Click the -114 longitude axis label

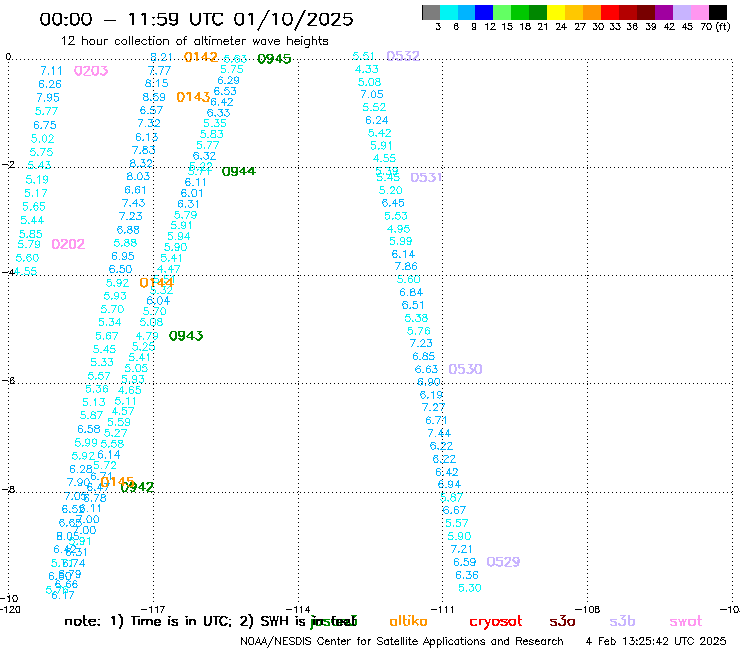coord(298,609)
